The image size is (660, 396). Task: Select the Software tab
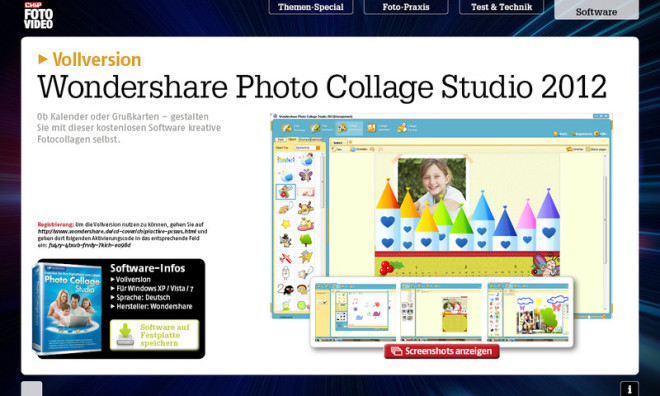(596, 10)
